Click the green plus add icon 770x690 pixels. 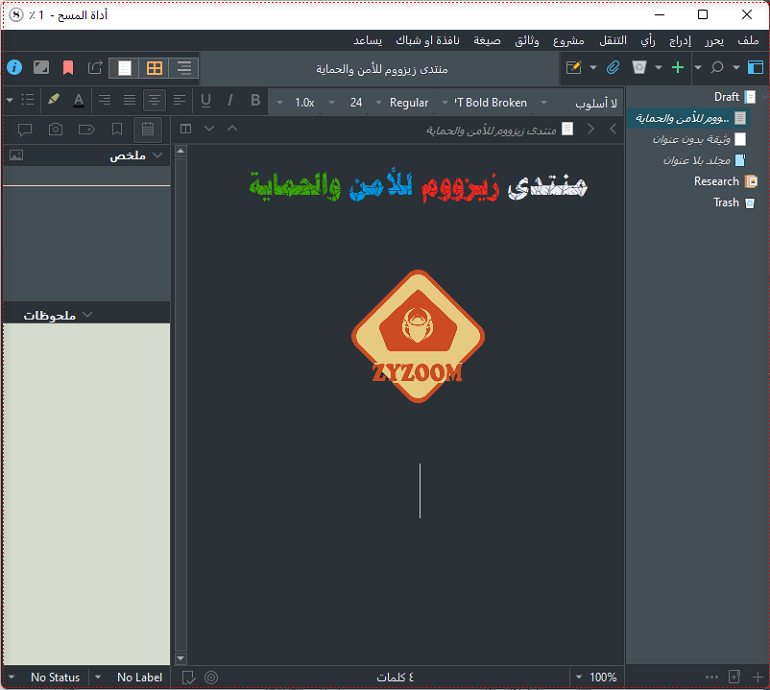tap(678, 67)
